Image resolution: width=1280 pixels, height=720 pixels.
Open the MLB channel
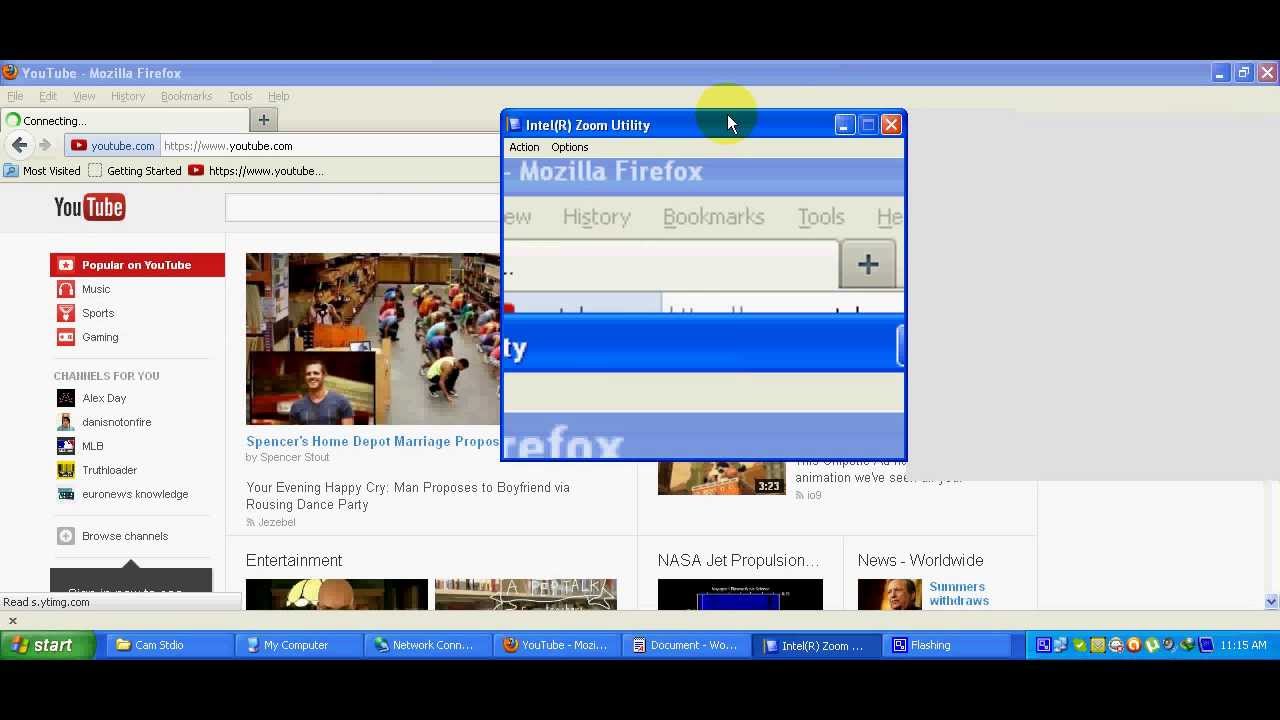[x=92, y=446]
